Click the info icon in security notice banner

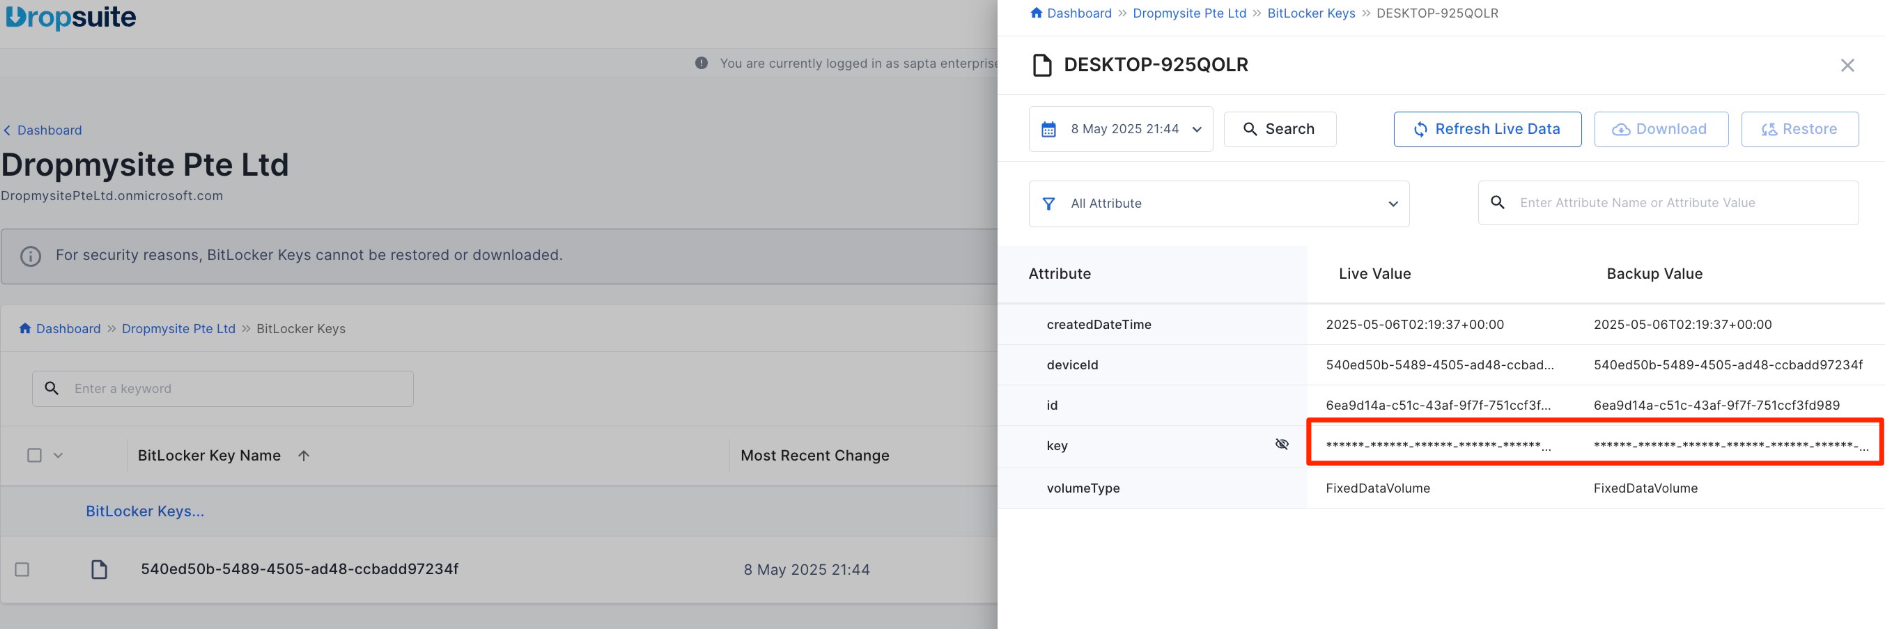pyautogui.click(x=31, y=256)
